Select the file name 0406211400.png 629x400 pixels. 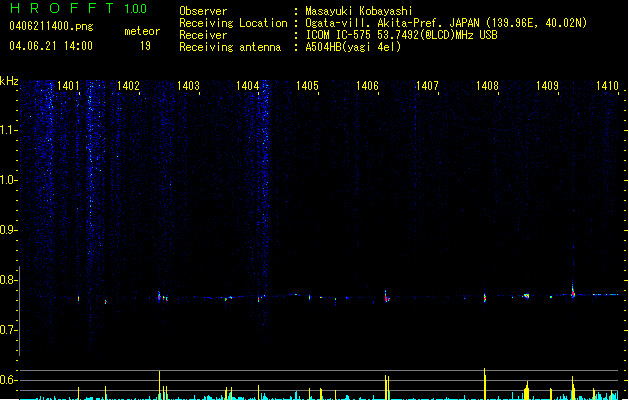51,27
